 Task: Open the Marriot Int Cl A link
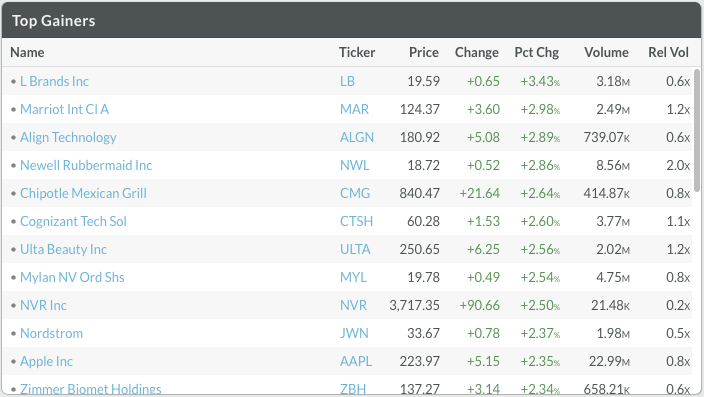(65, 109)
